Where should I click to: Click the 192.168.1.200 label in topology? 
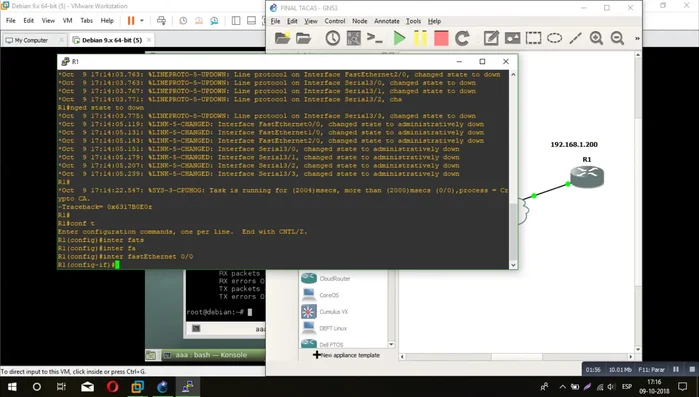click(x=574, y=144)
